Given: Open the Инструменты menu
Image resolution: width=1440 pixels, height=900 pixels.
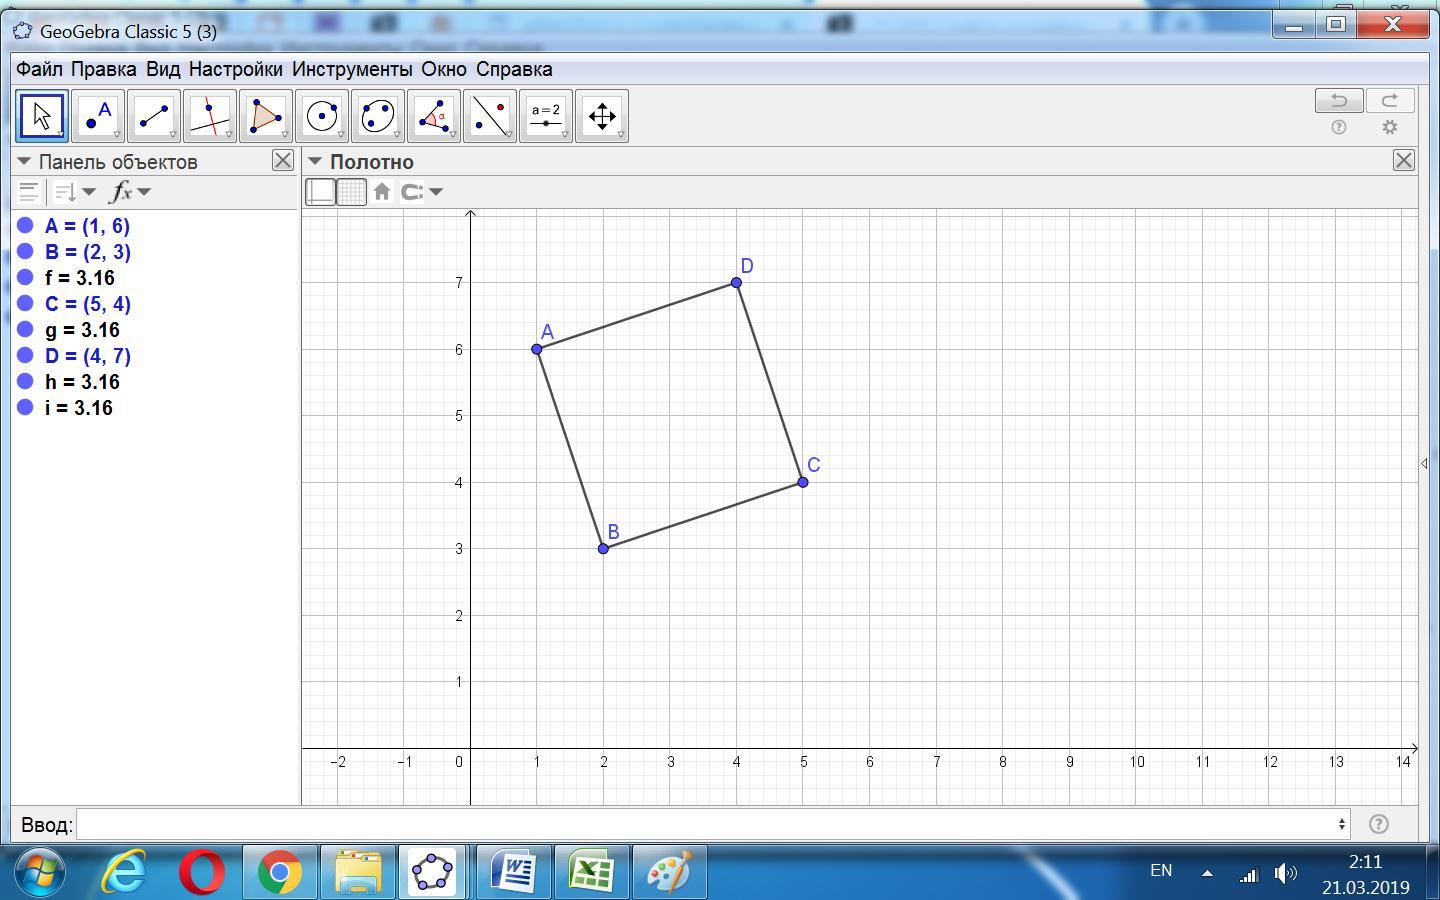Looking at the screenshot, I should [351, 69].
